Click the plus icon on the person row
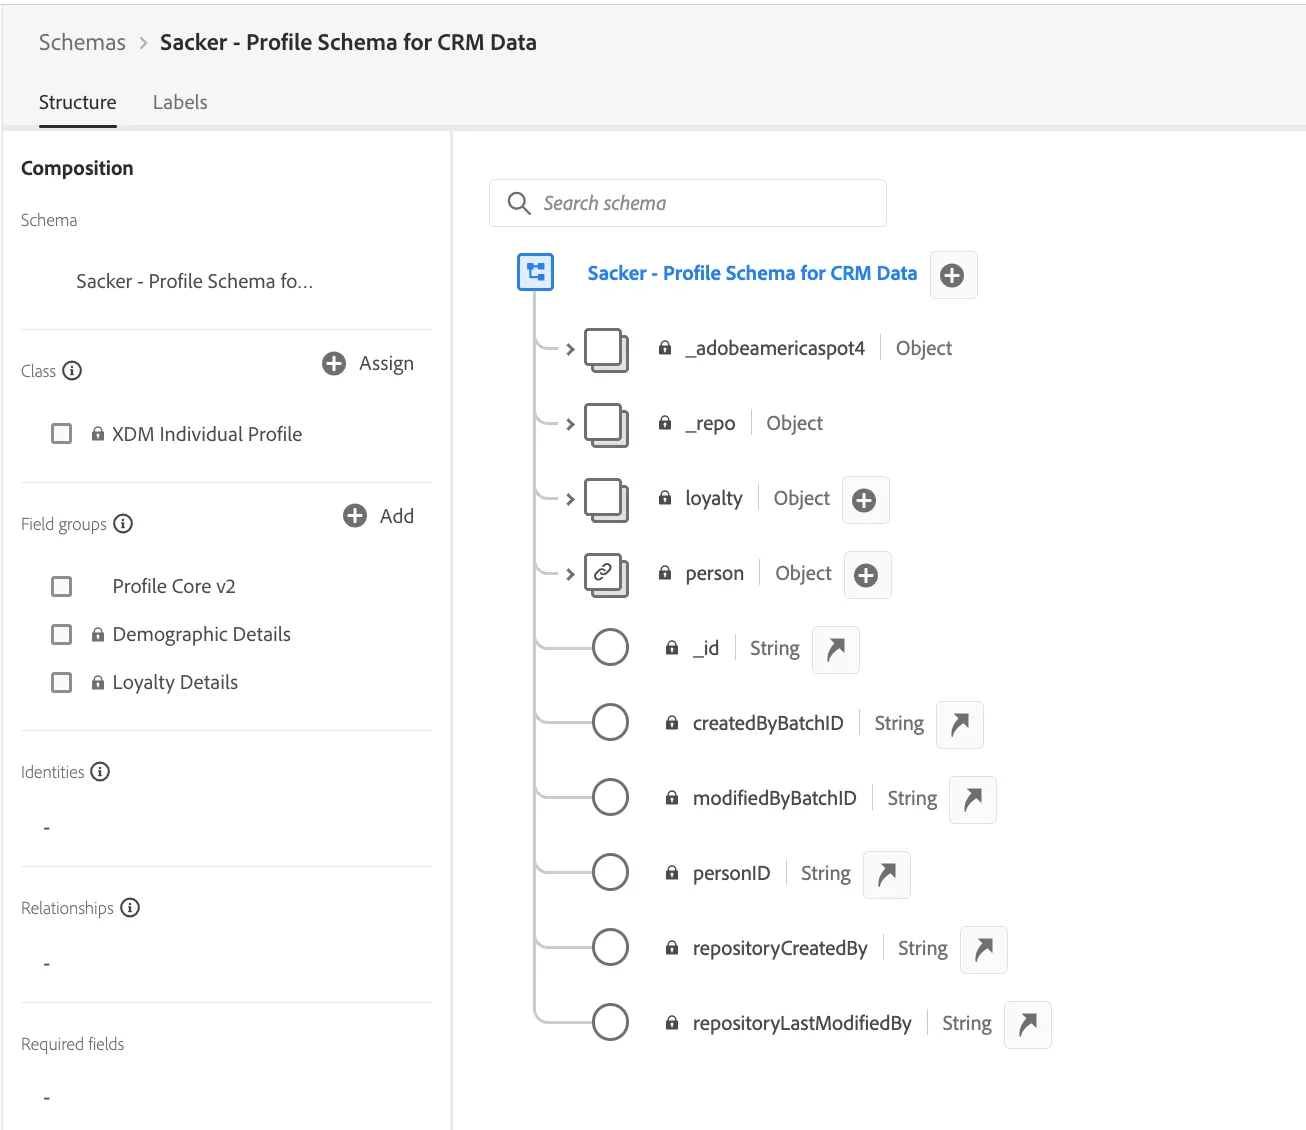1306x1130 pixels. (x=867, y=575)
